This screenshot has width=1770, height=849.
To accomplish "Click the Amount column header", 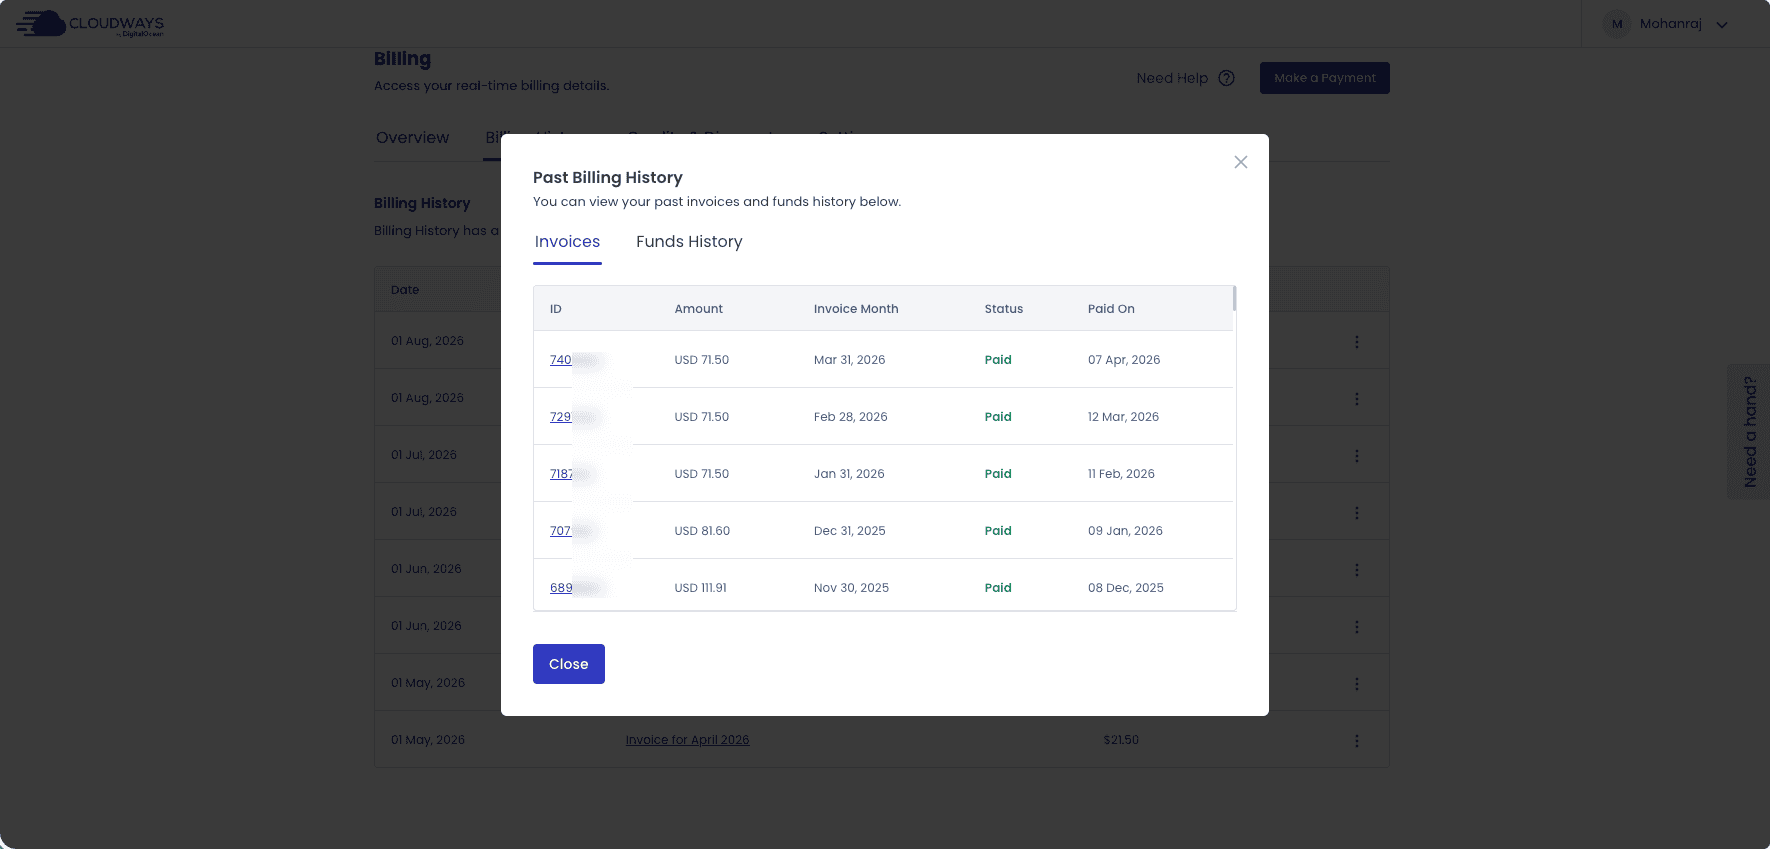I will point(698,309).
